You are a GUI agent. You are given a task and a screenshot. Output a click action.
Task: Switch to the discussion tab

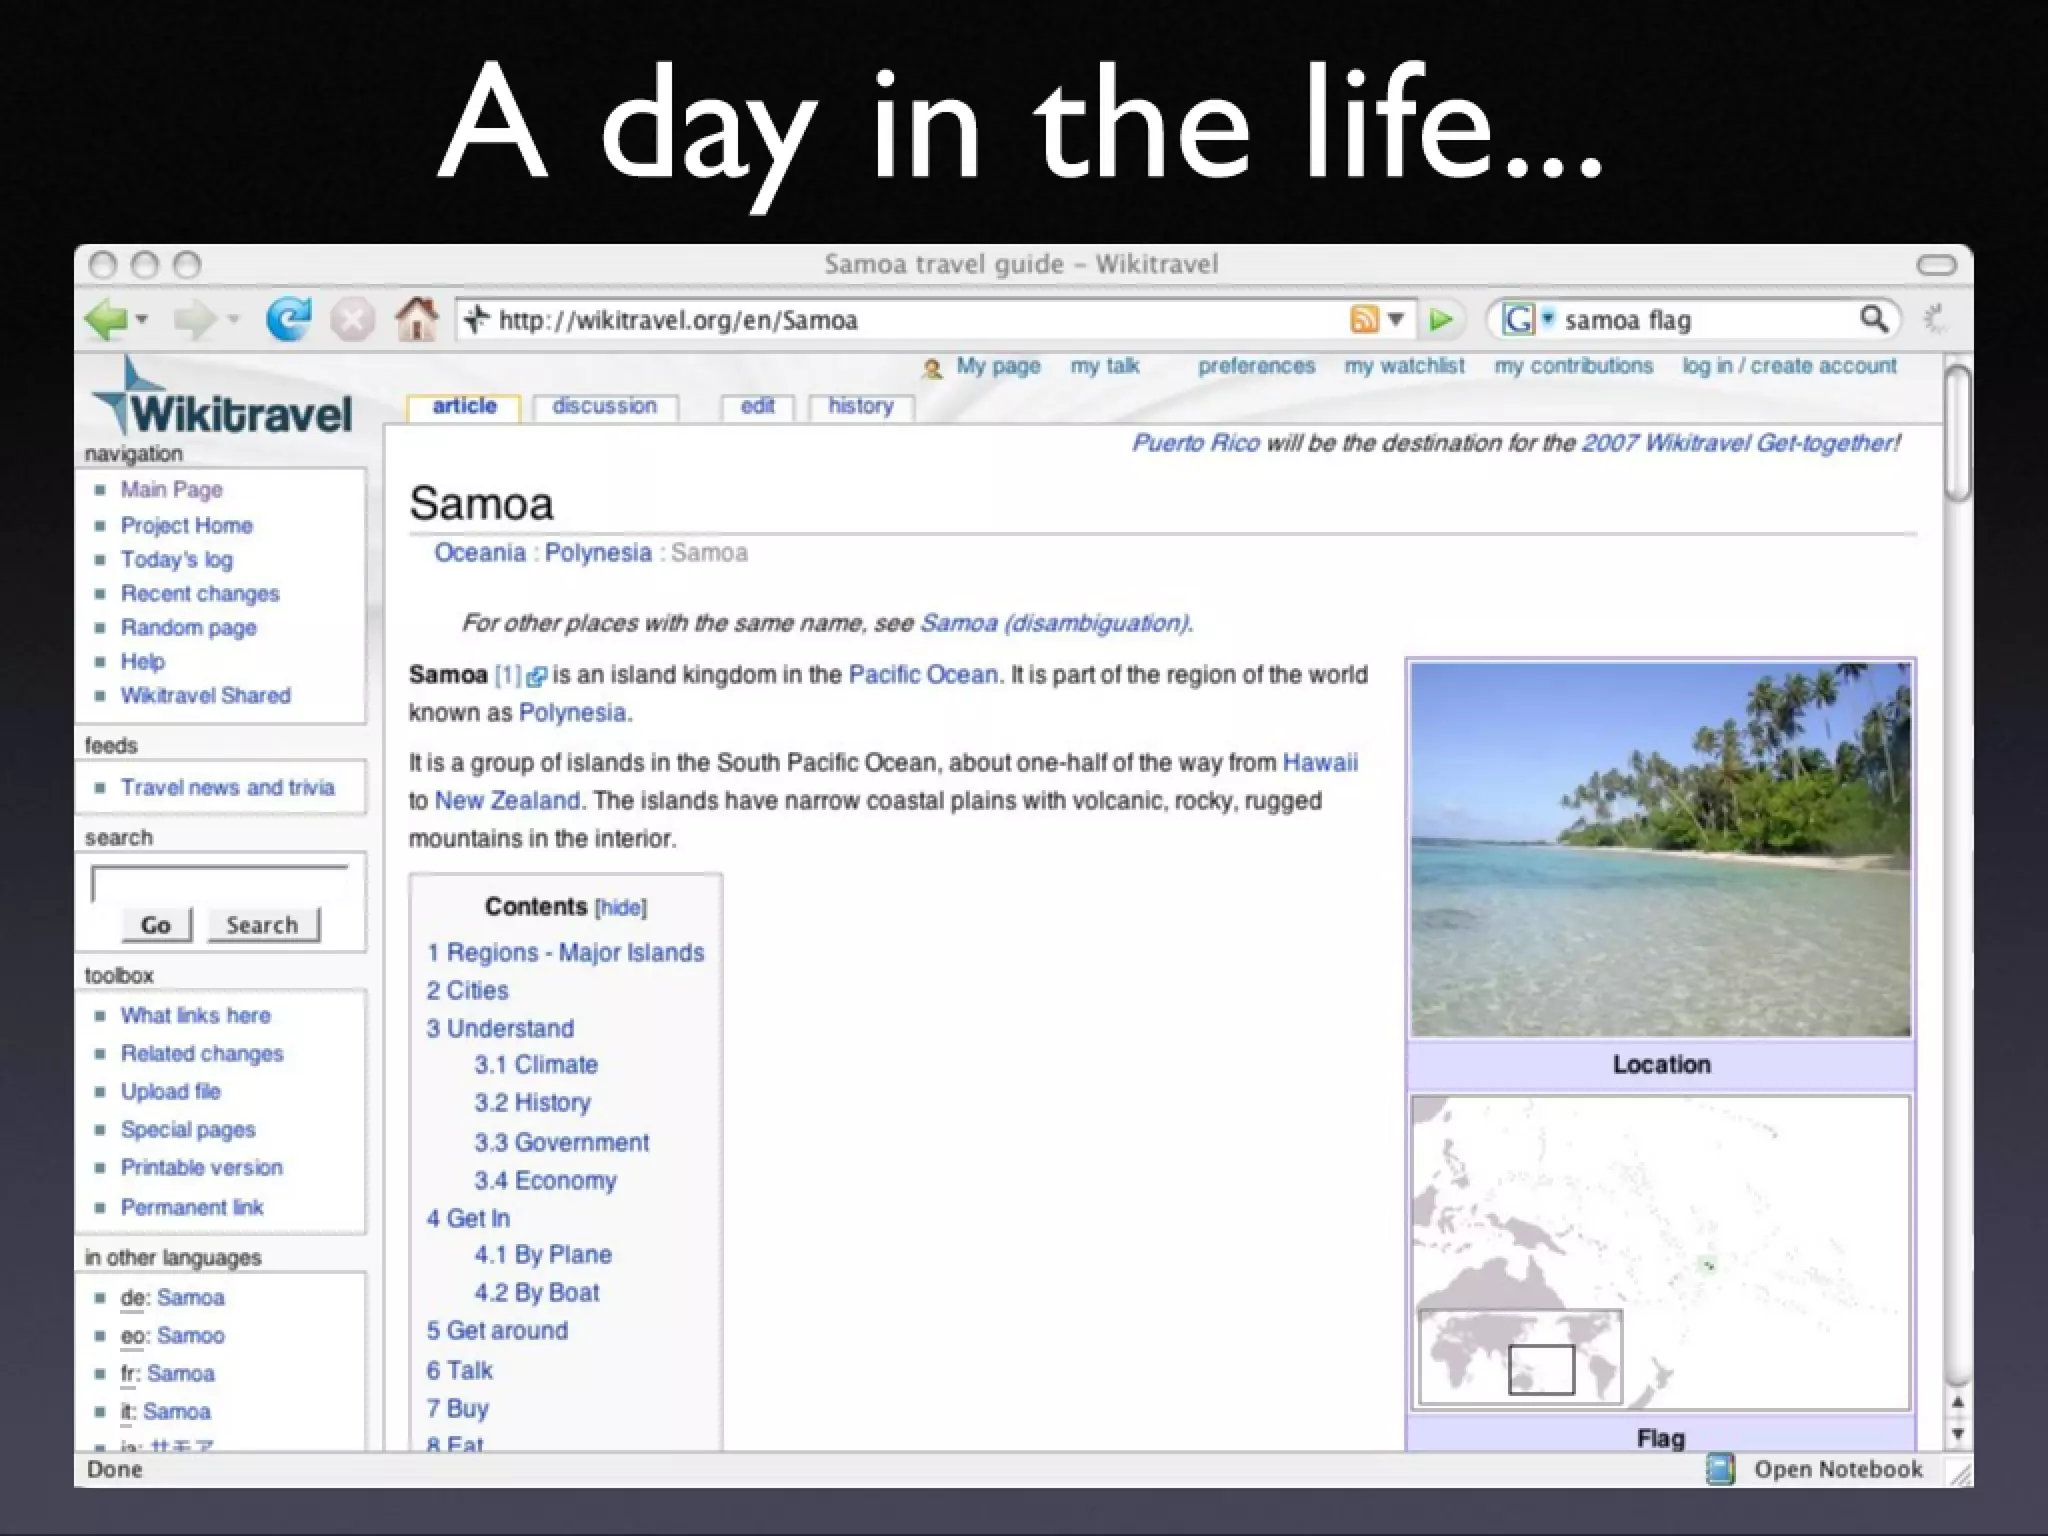click(604, 406)
